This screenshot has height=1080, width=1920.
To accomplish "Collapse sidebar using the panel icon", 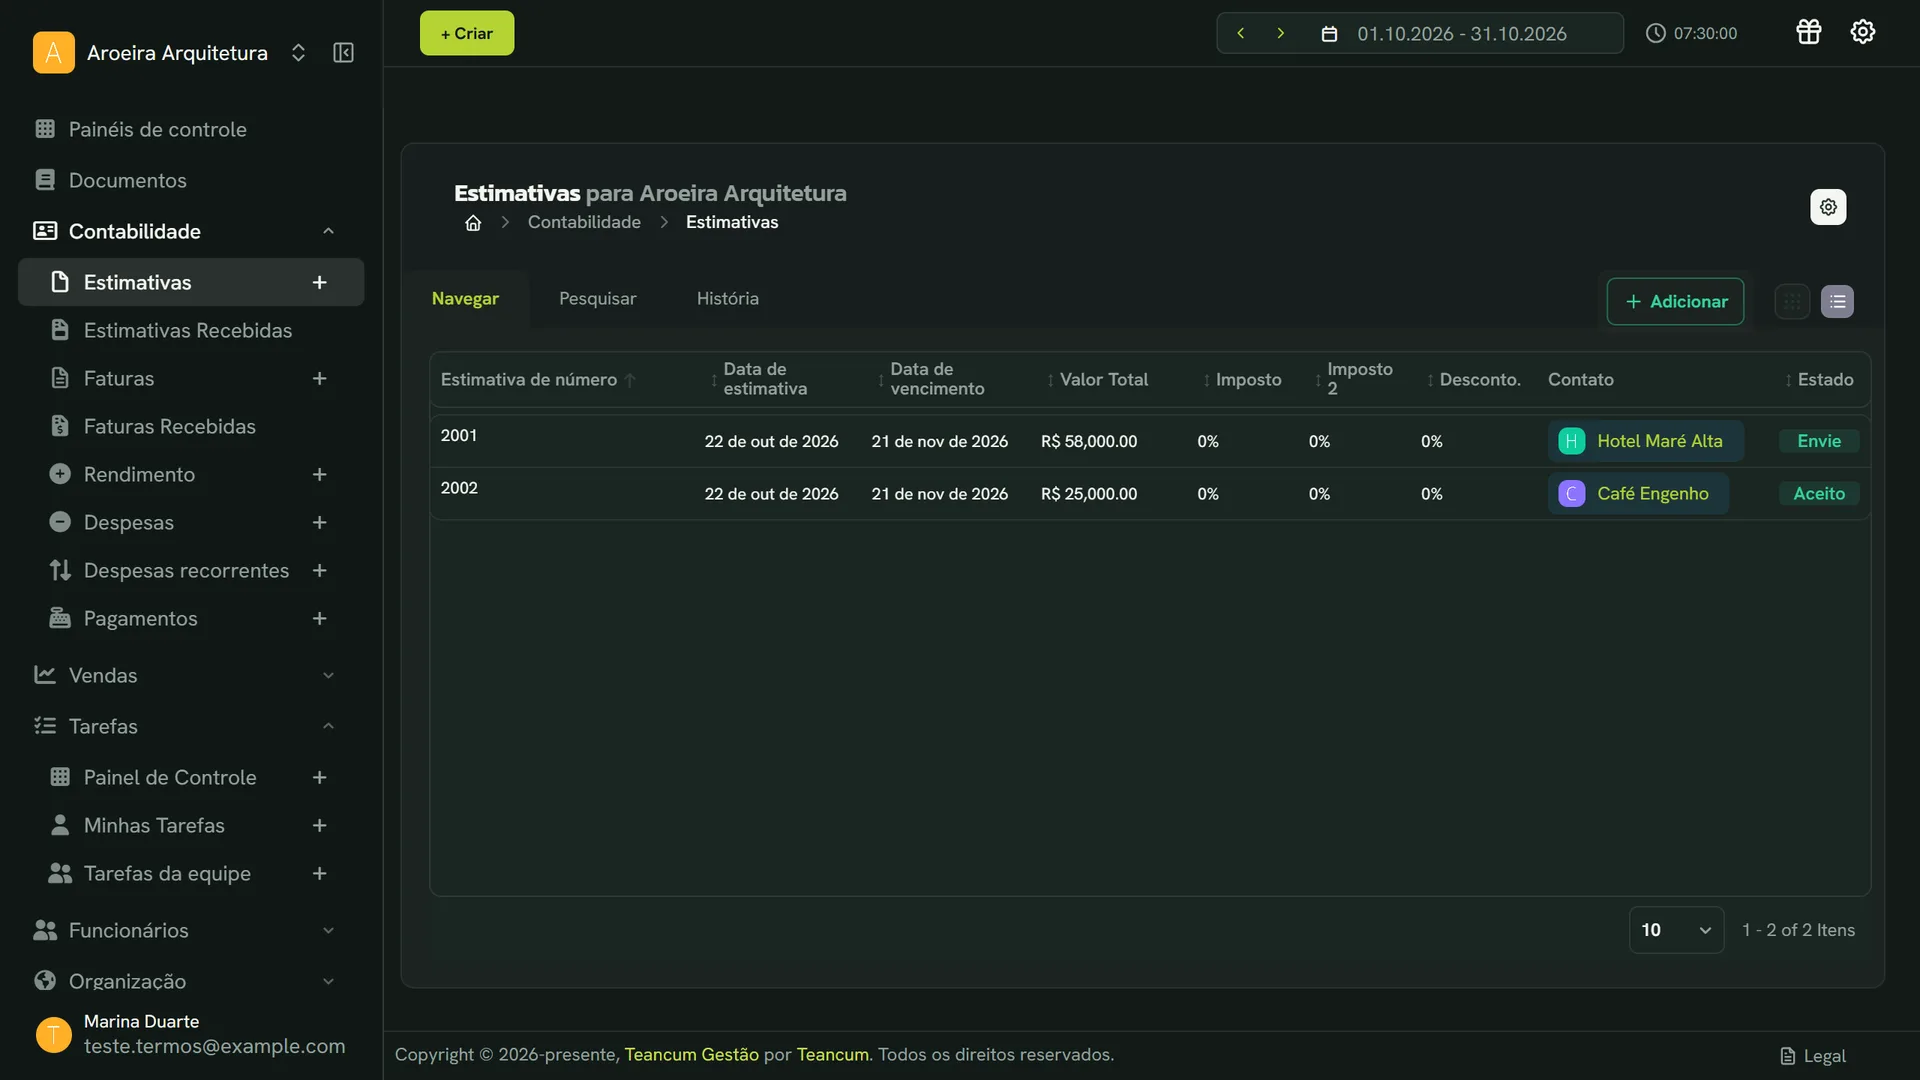I will coord(343,53).
